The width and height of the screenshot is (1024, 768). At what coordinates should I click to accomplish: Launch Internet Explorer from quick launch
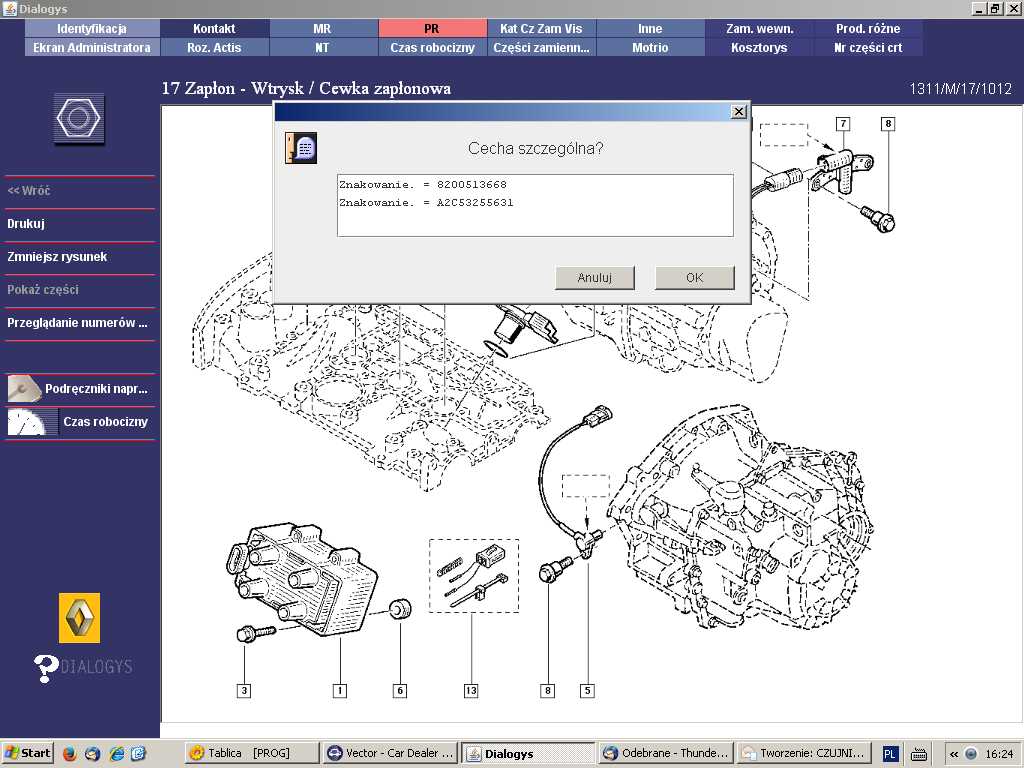coord(116,754)
